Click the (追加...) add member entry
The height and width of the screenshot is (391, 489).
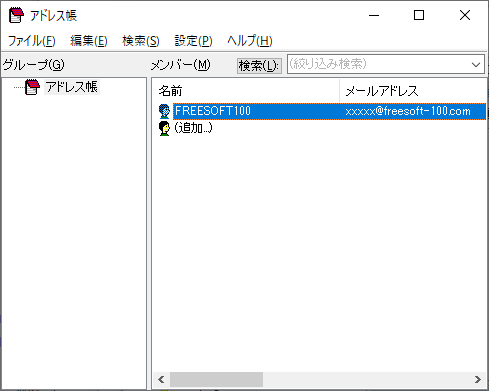(193, 128)
